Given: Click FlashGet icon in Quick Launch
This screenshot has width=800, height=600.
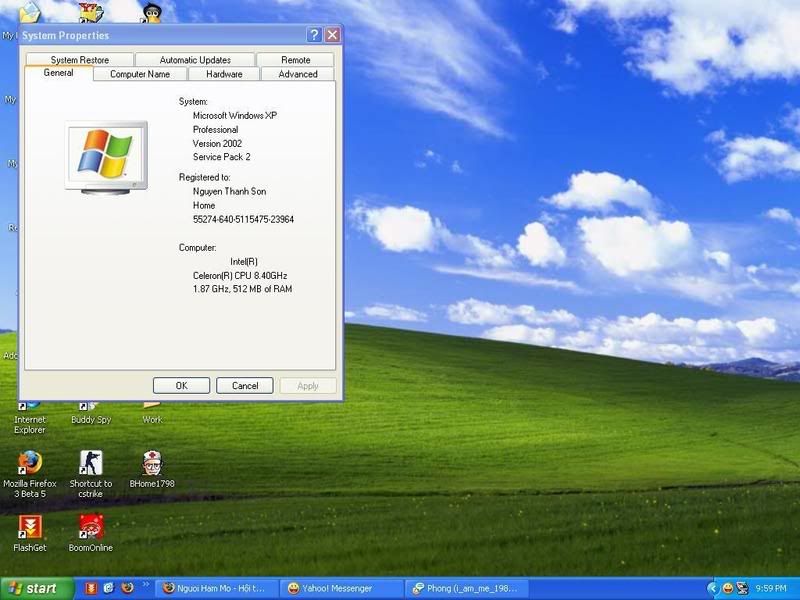Looking at the screenshot, I should [x=91, y=589].
